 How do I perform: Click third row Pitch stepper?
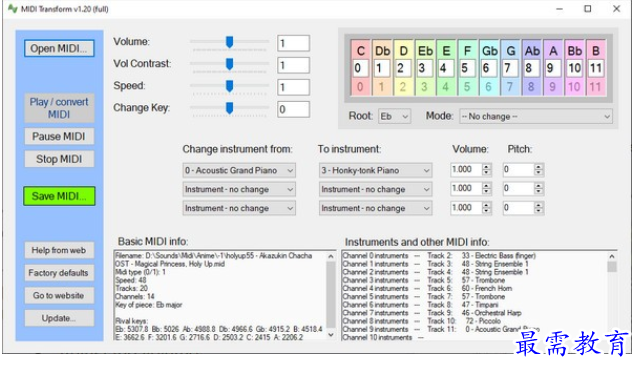(538, 208)
